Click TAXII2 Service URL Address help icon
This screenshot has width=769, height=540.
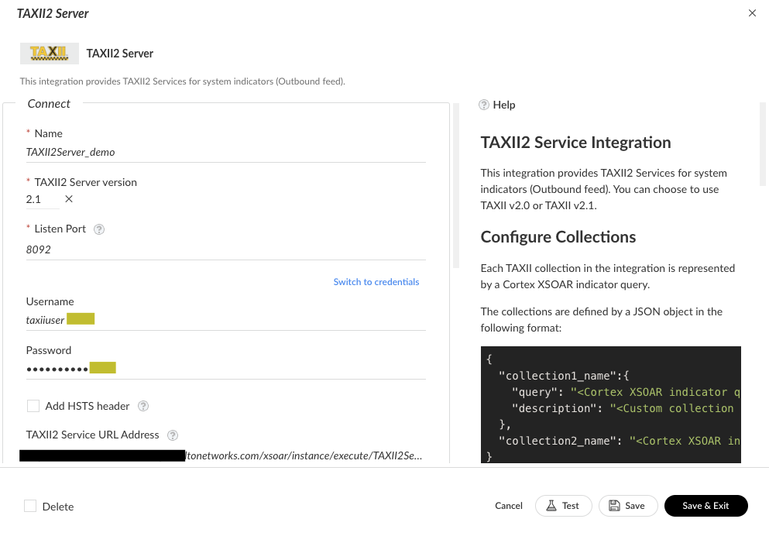click(x=173, y=435)
